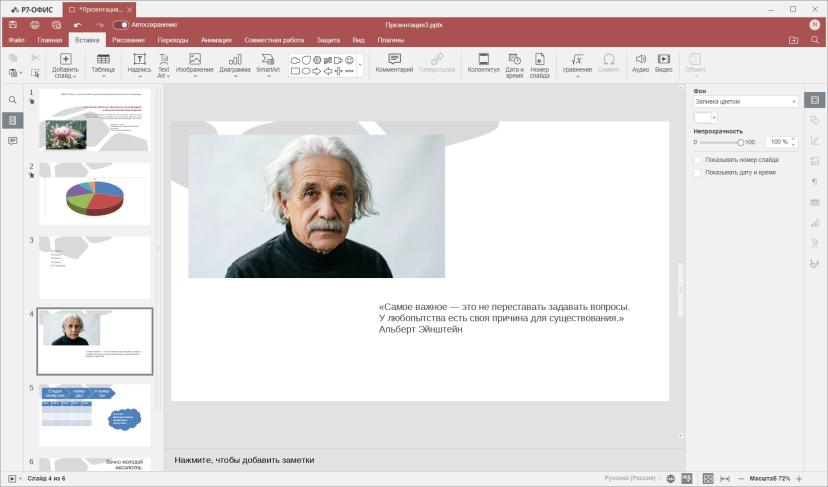Screen dimensions: 828x487
Task: Open the Search panel in left sidebar
Action: pyautogui.click(x=13, y=100)
